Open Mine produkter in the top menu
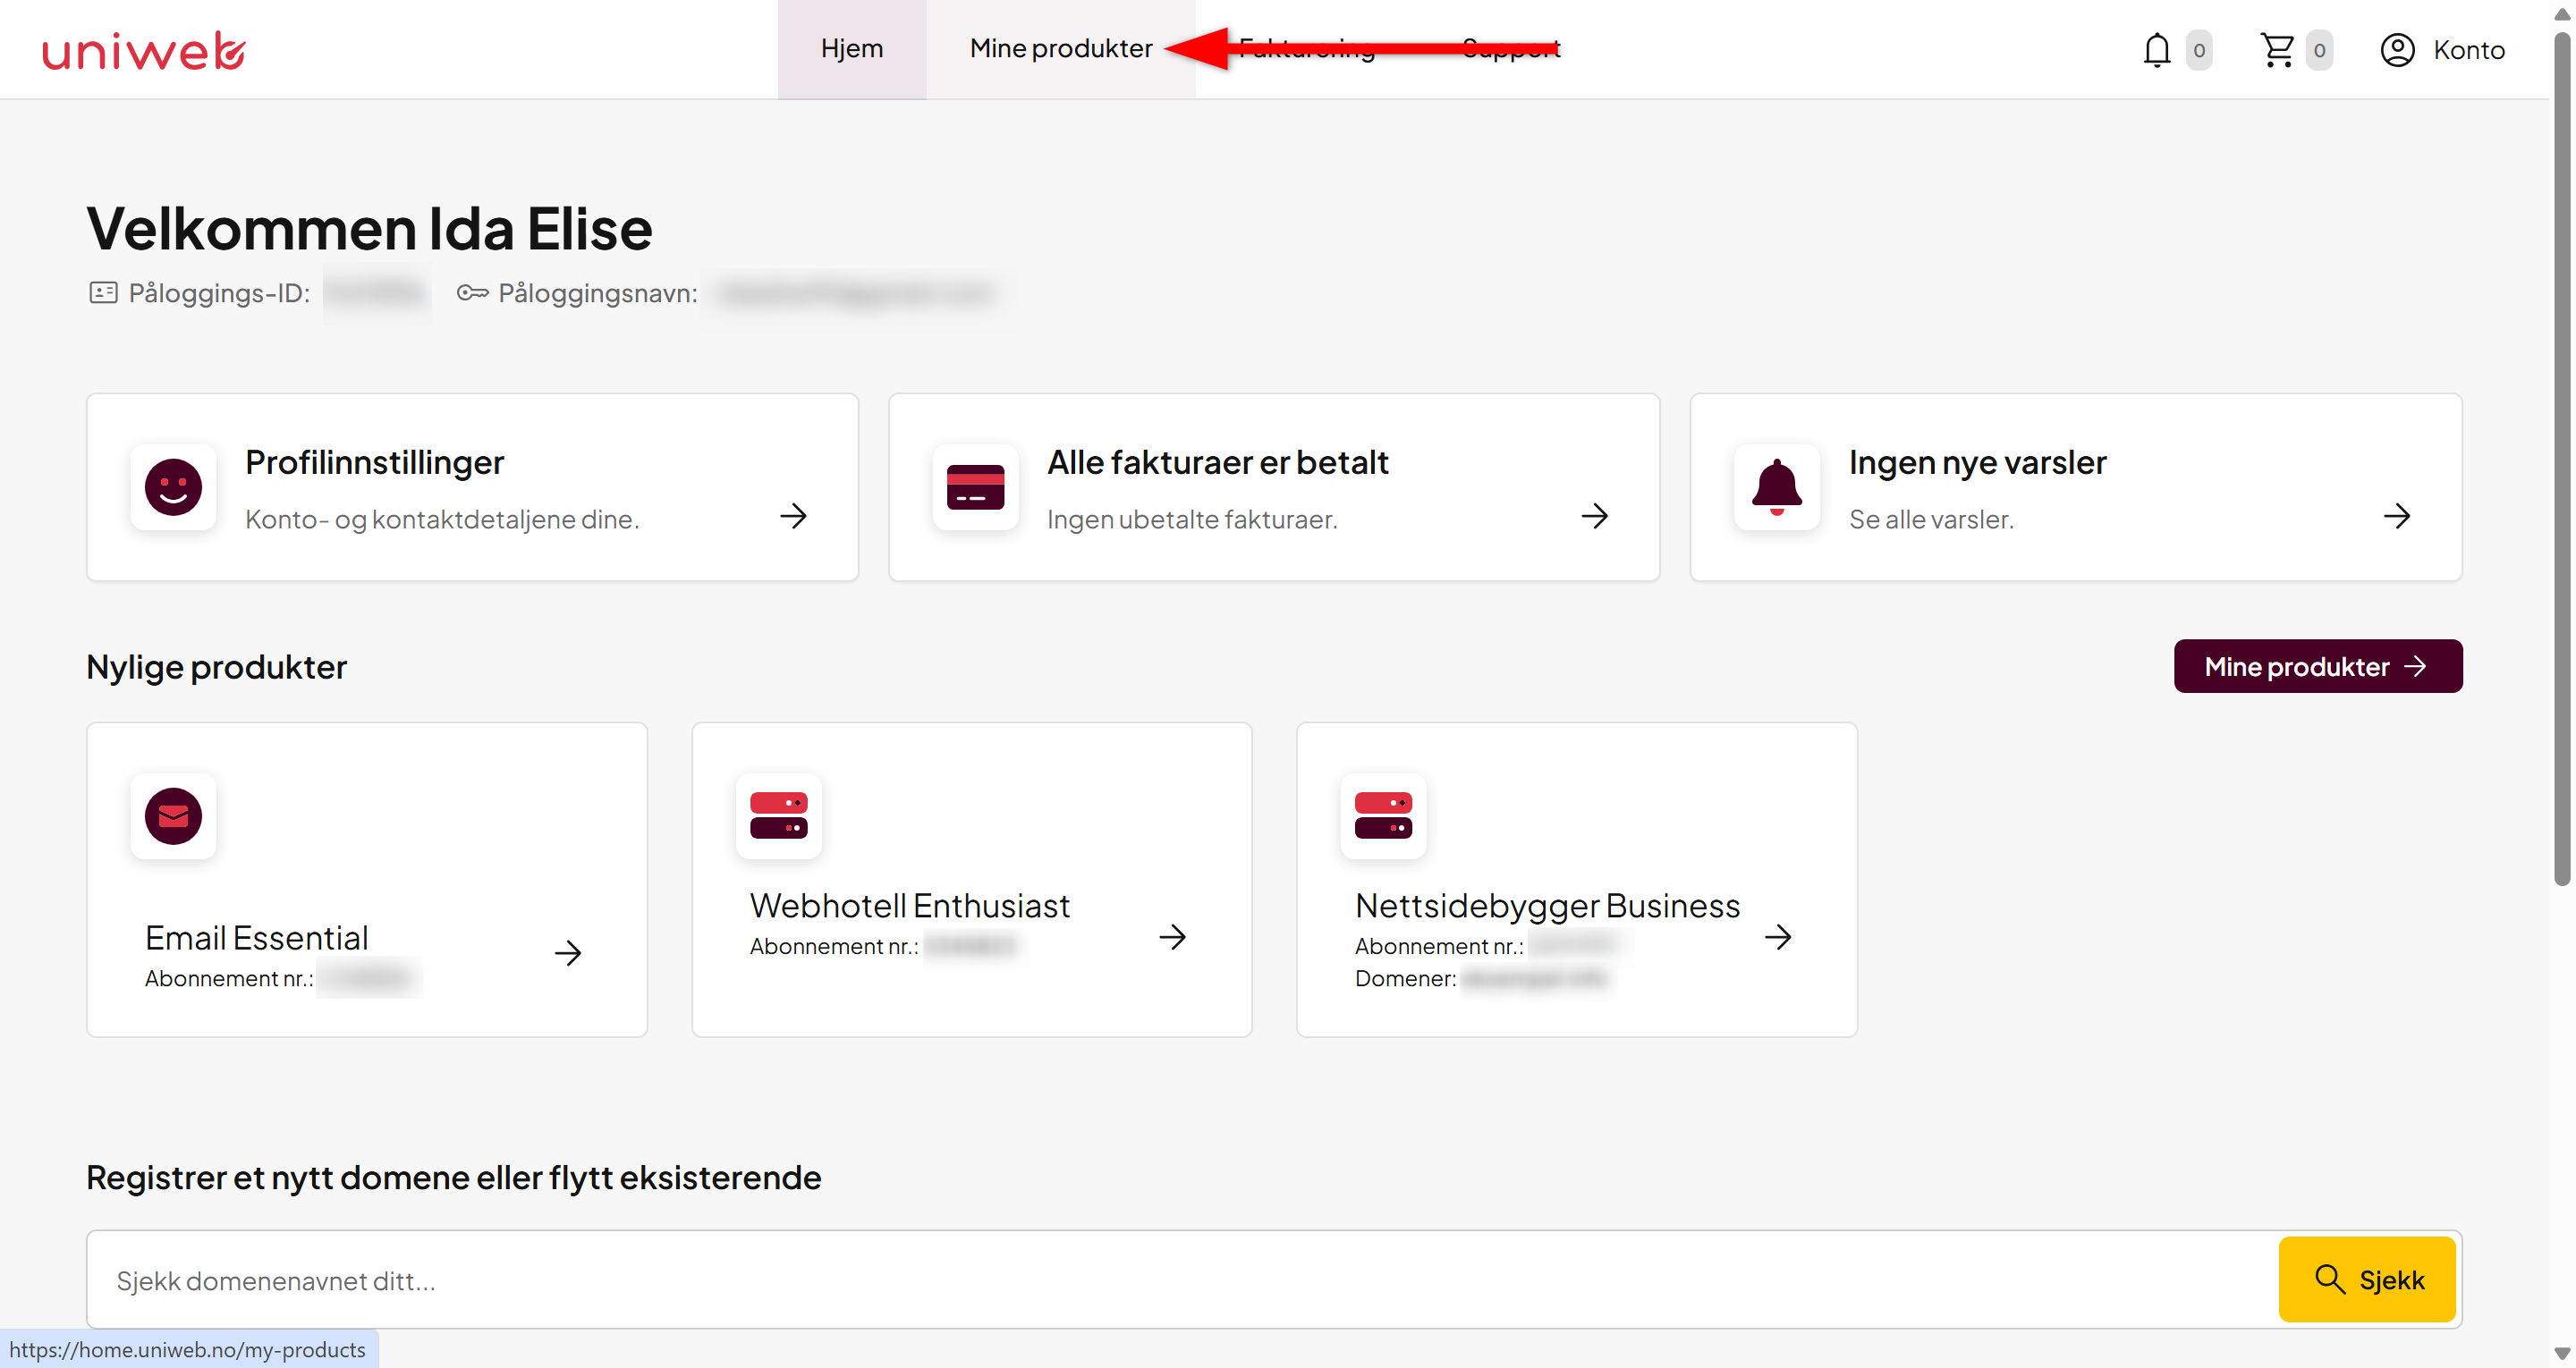This screenshot has width=2576, height=1368. point(1060,49)
